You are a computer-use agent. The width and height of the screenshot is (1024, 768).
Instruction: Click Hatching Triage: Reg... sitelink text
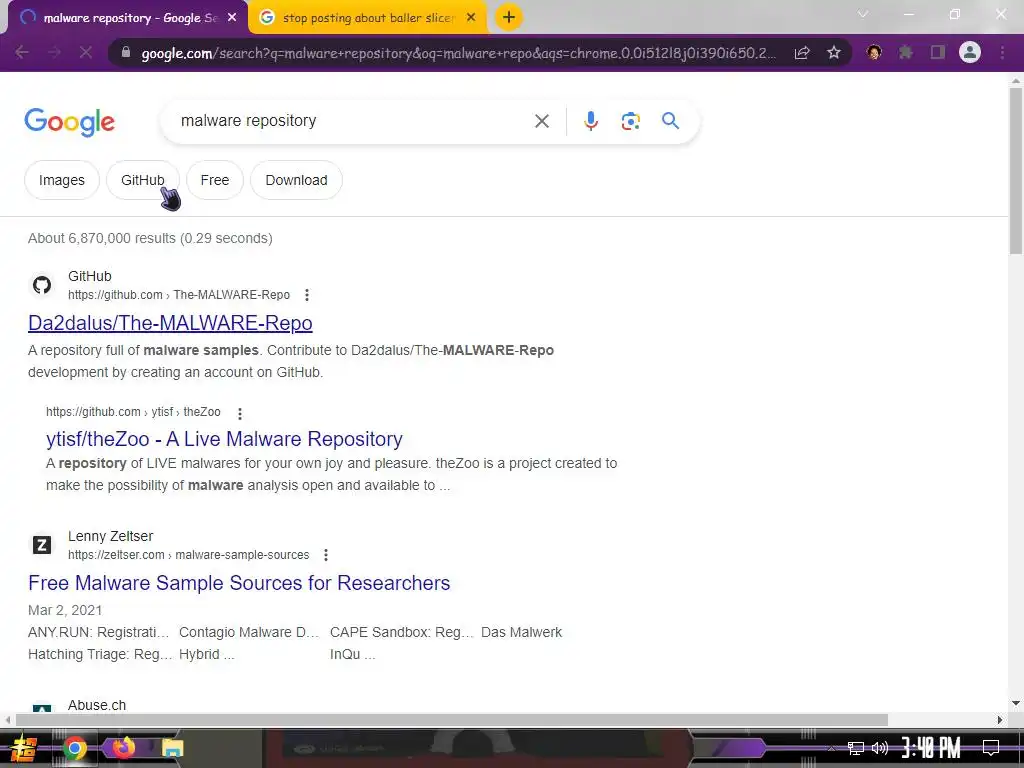(100, 654)
